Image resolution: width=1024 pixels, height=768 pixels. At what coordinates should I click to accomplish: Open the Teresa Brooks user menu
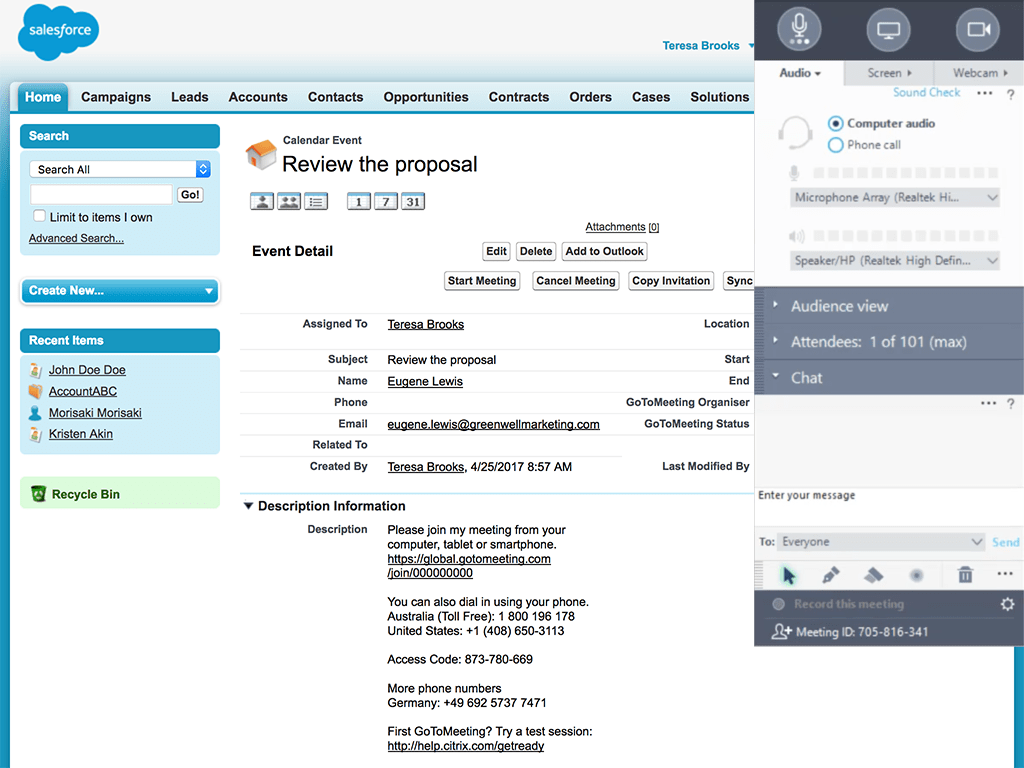tap(707, 46)
